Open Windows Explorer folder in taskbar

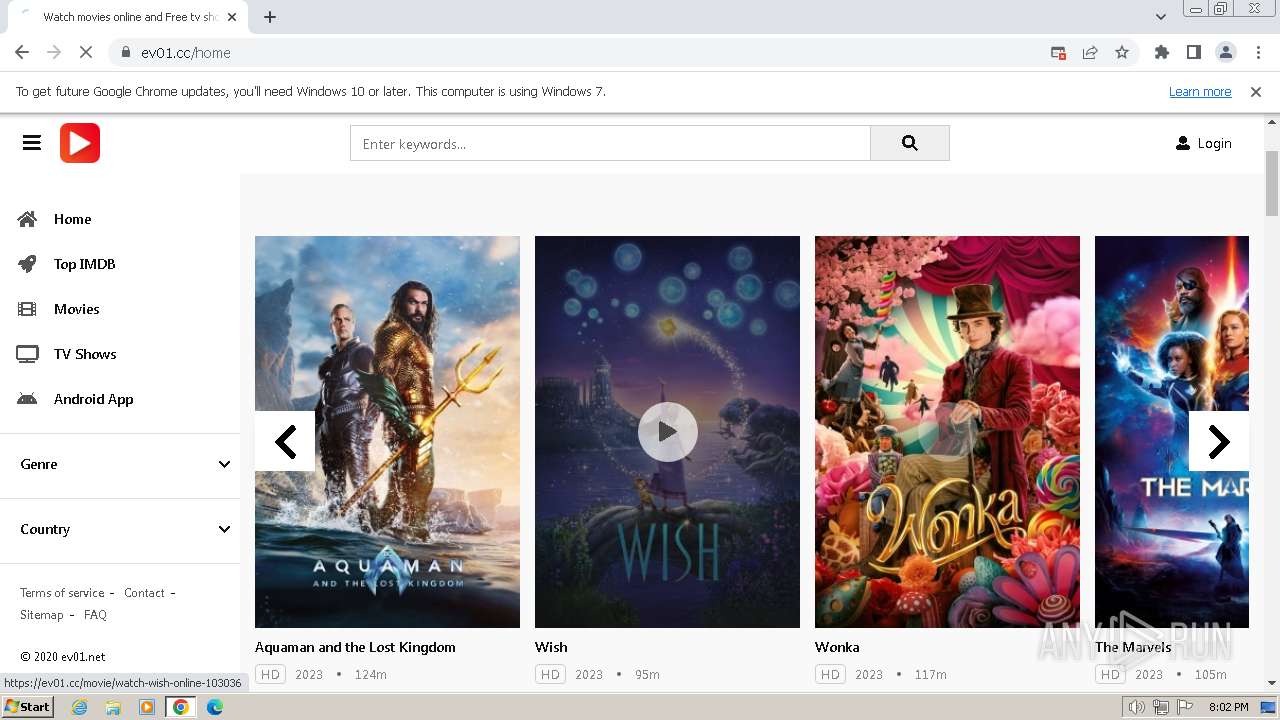point(113,707)
